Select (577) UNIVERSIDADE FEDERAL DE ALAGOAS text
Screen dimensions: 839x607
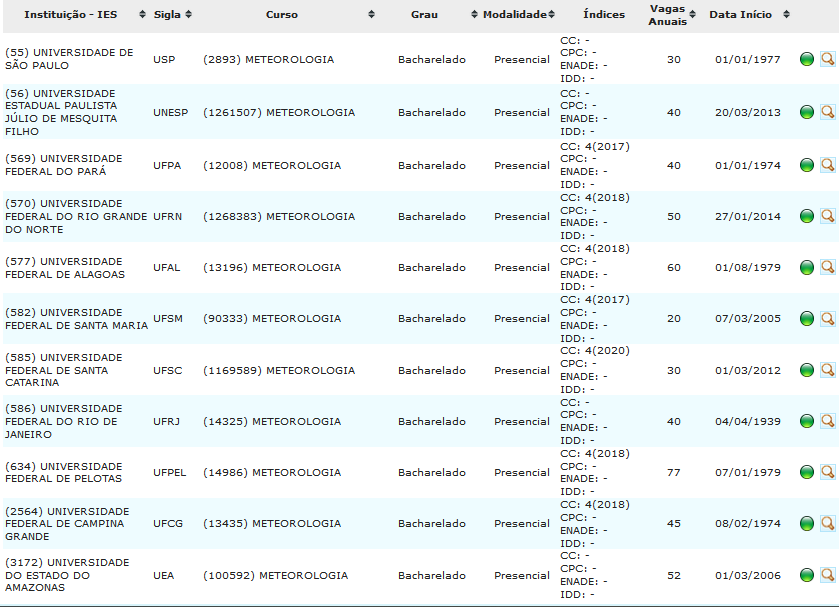(x=65, y=268)
